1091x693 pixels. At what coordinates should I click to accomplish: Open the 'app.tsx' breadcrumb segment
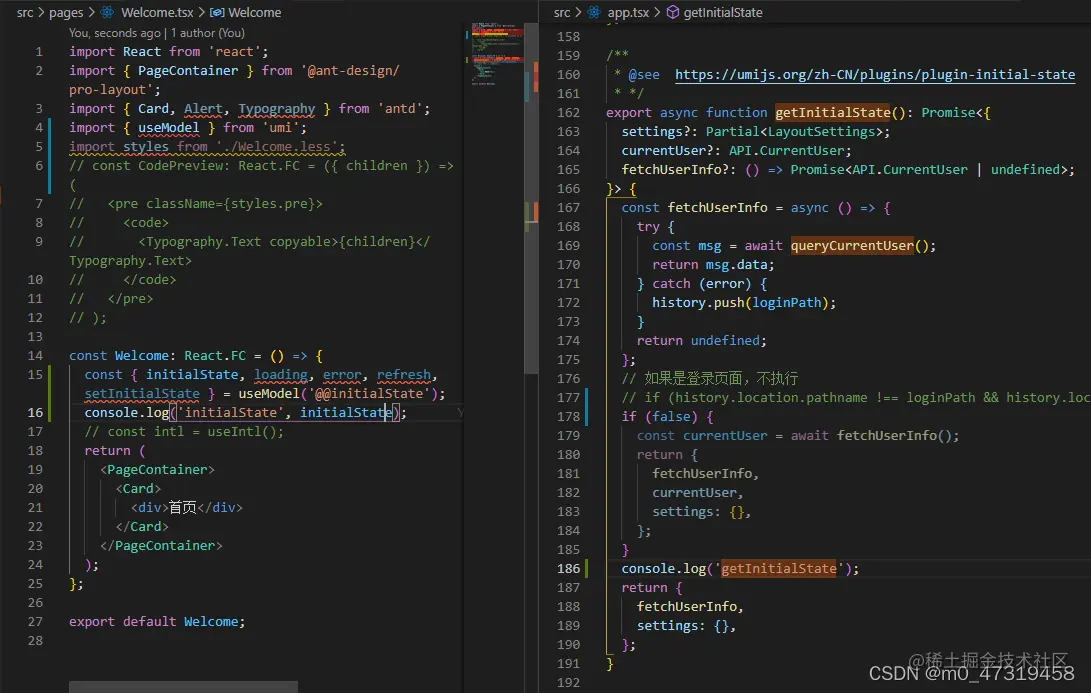click(628, 12)
